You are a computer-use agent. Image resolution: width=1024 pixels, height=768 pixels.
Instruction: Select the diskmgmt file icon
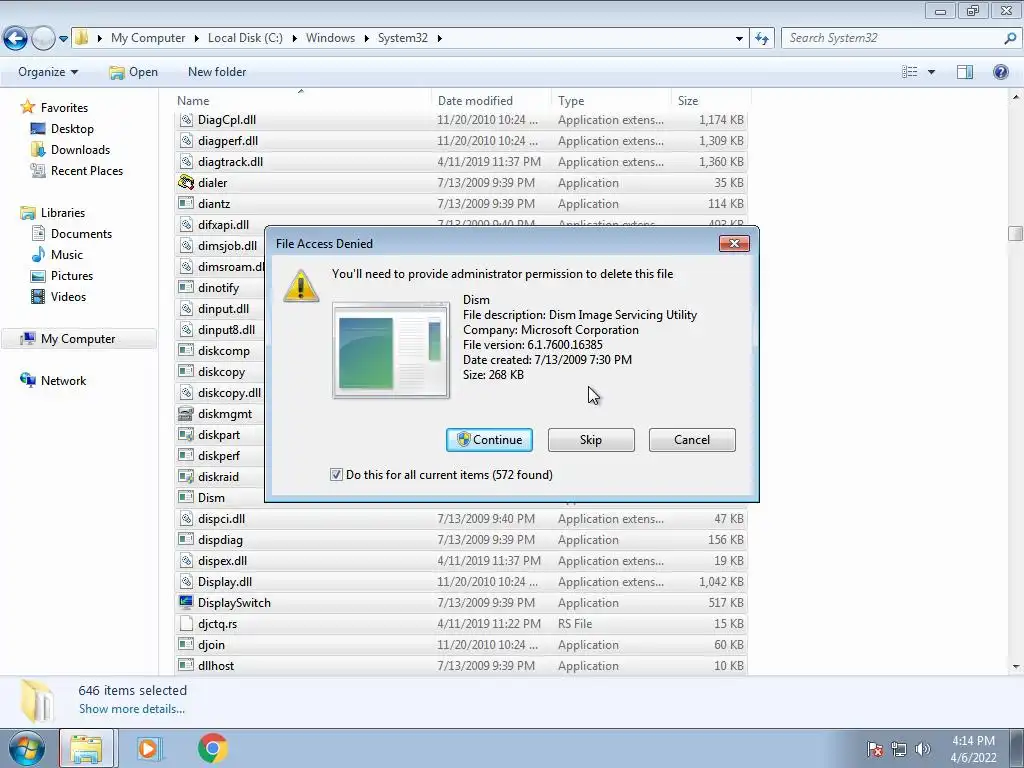(x=186, y=413)
